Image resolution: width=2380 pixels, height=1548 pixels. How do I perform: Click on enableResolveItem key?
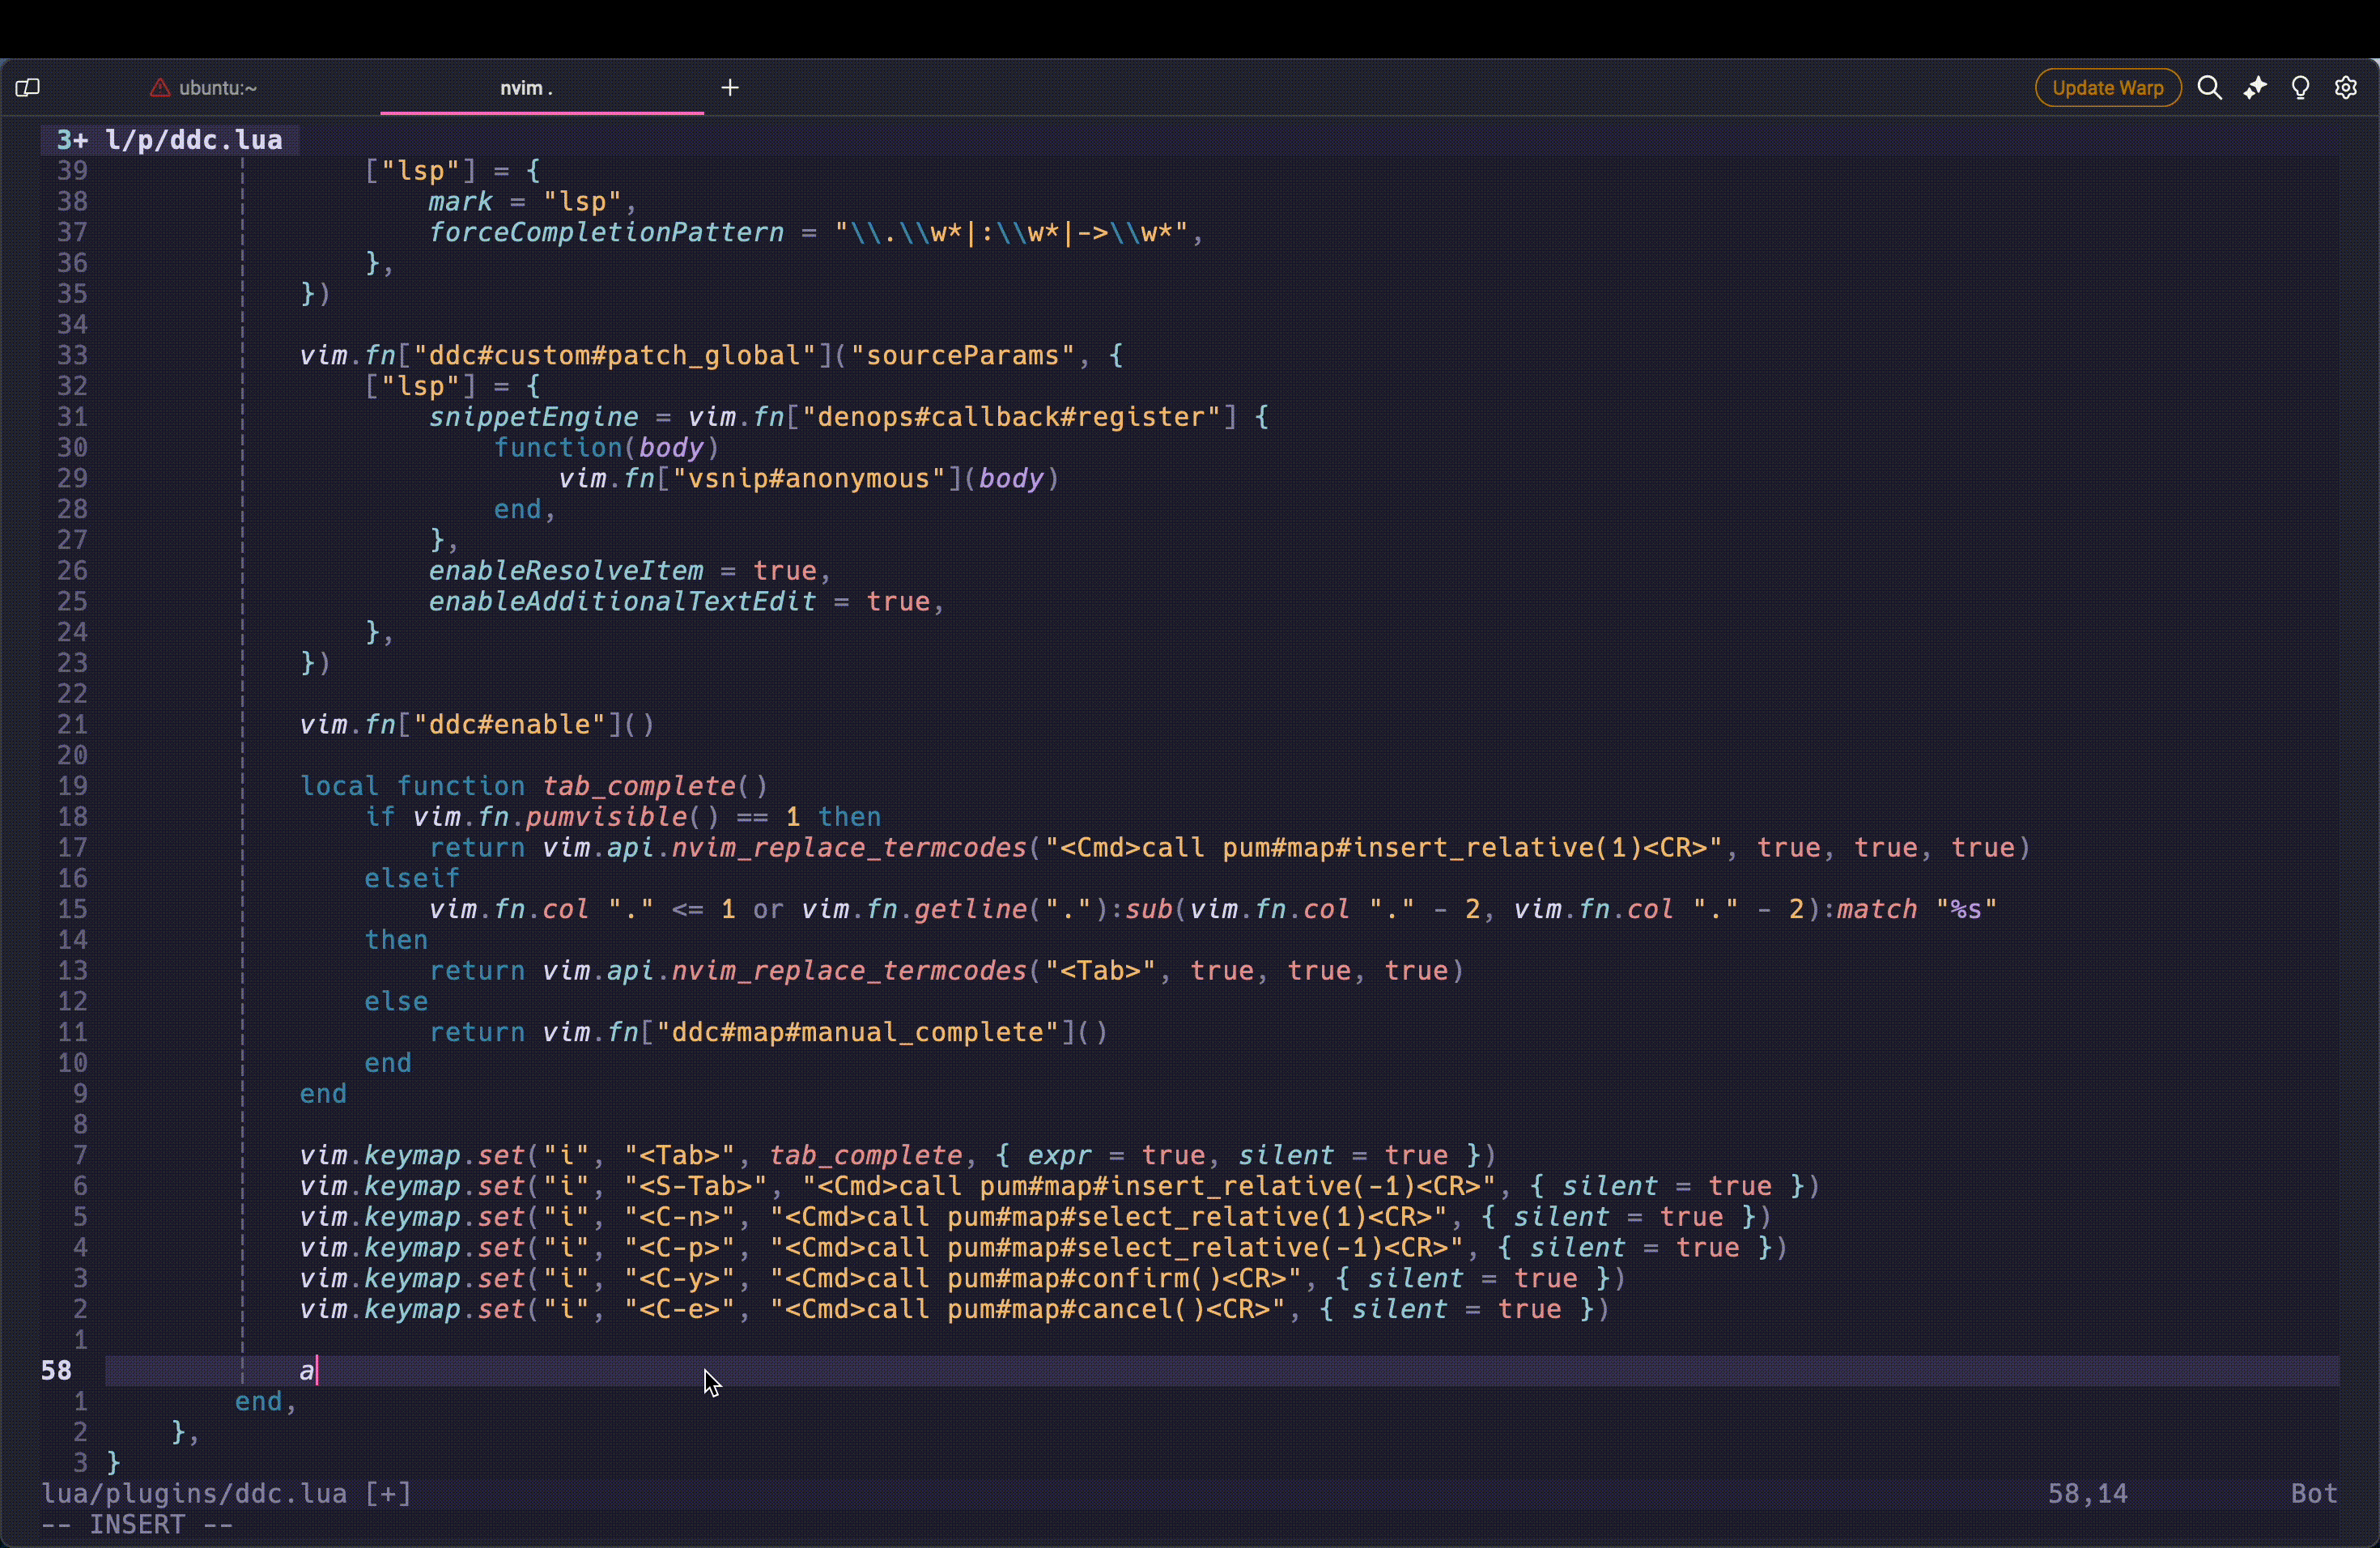(566, 571)
